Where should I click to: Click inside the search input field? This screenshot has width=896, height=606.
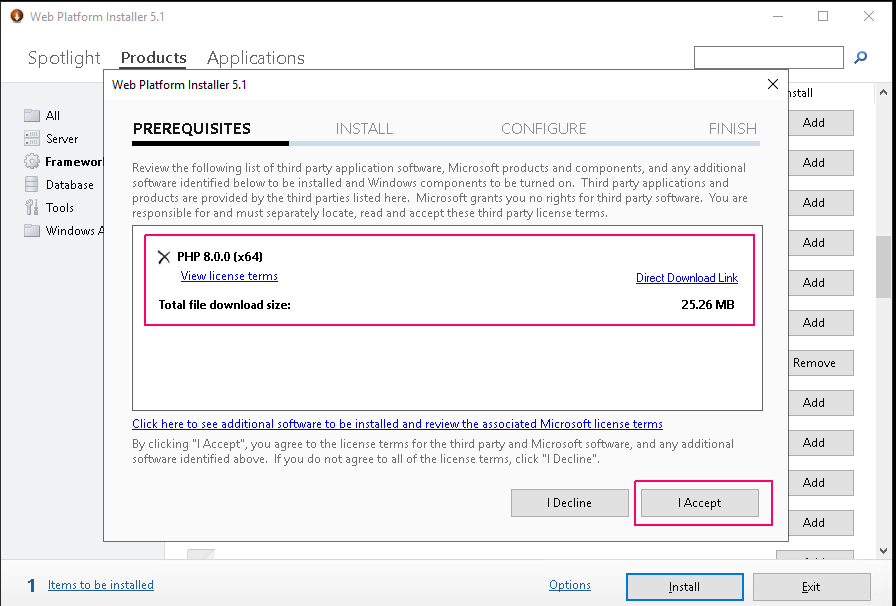(769, 57)
